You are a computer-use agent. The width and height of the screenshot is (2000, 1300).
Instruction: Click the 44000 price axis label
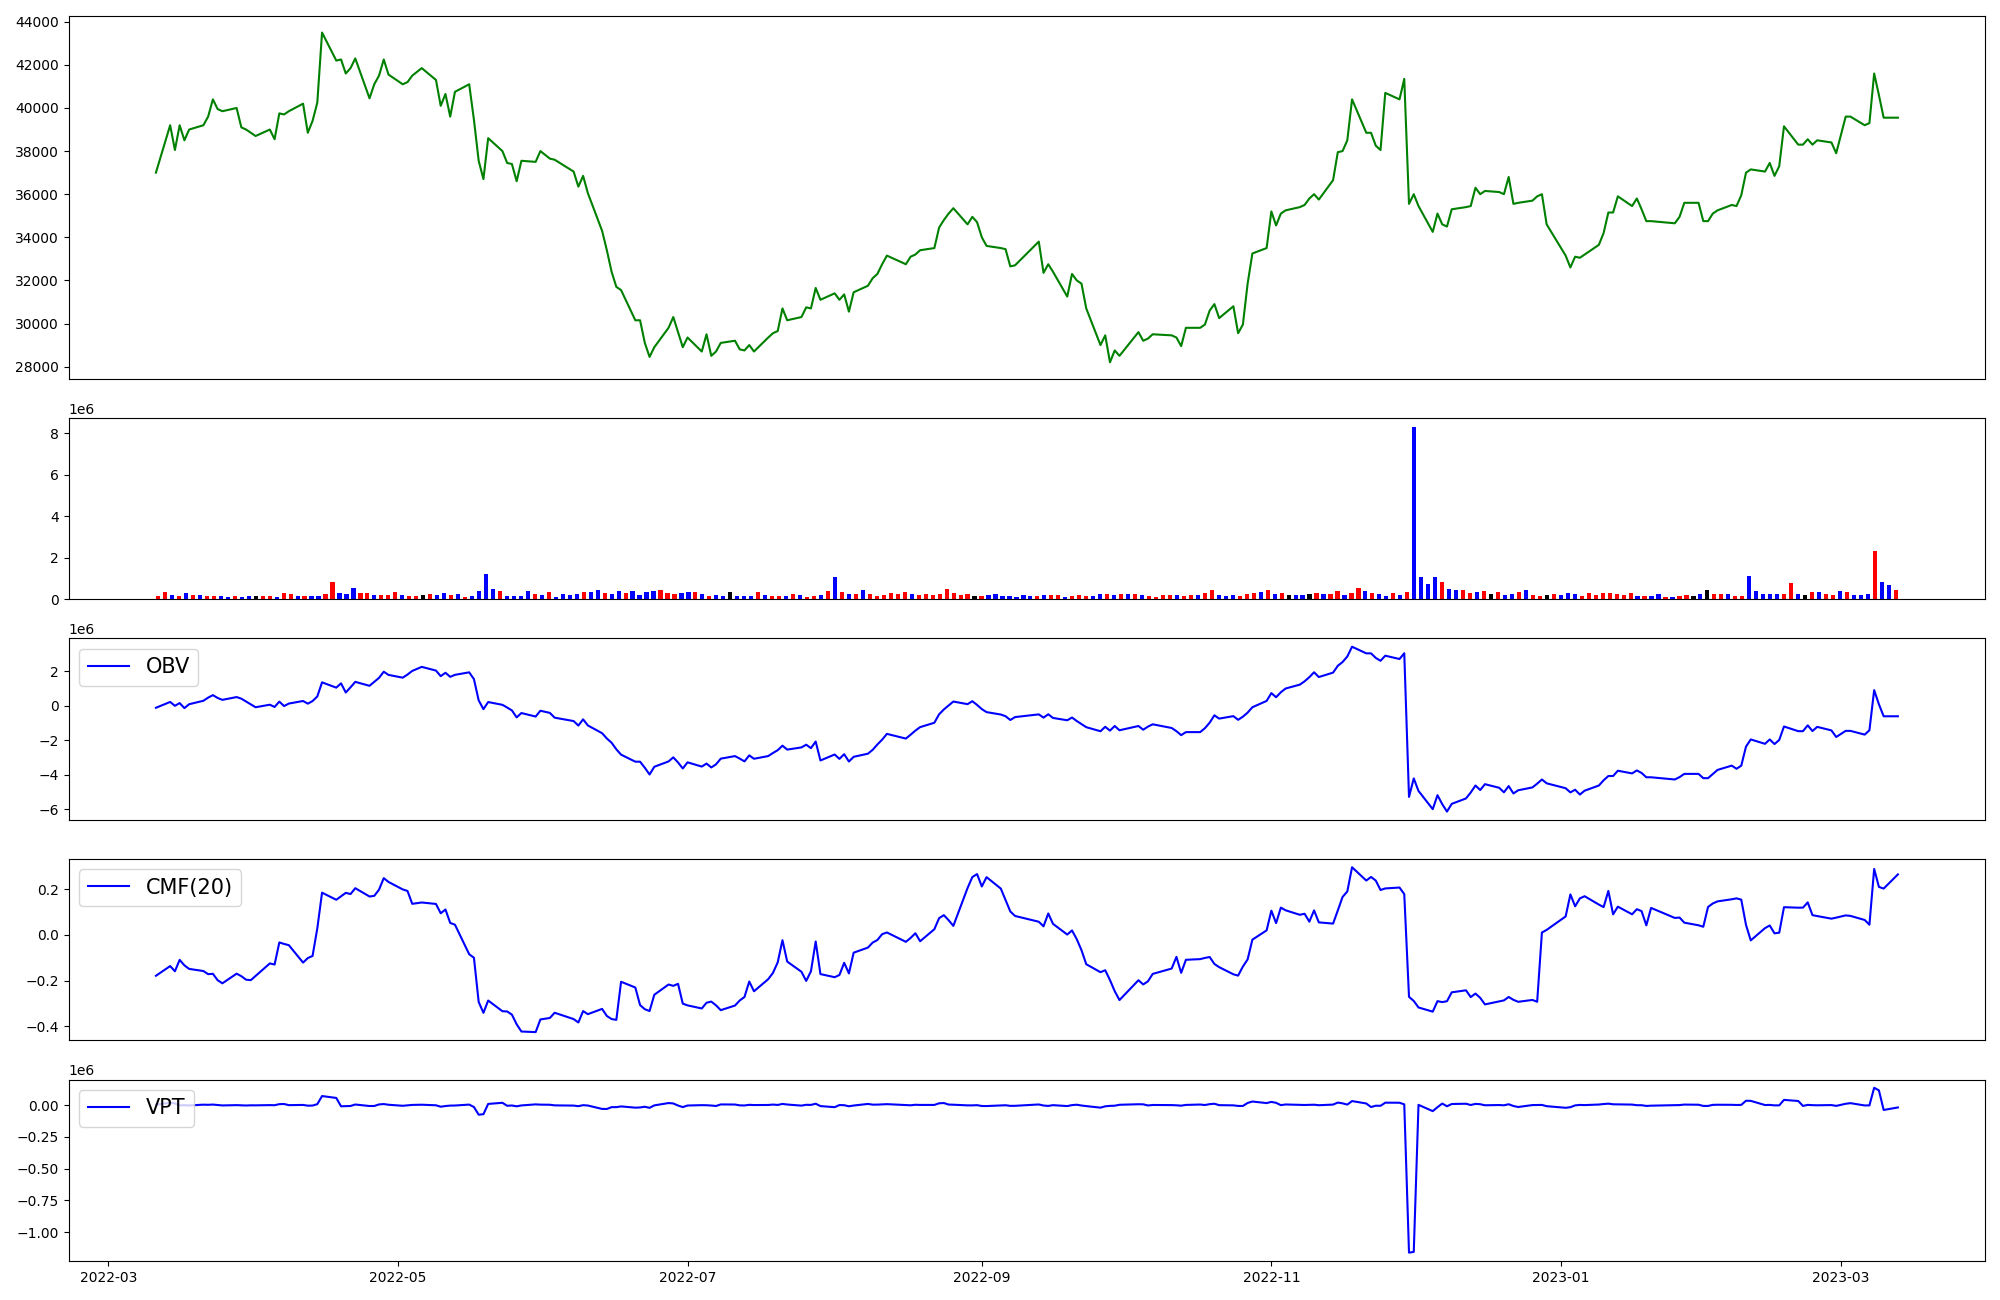(x=37, y=22)
